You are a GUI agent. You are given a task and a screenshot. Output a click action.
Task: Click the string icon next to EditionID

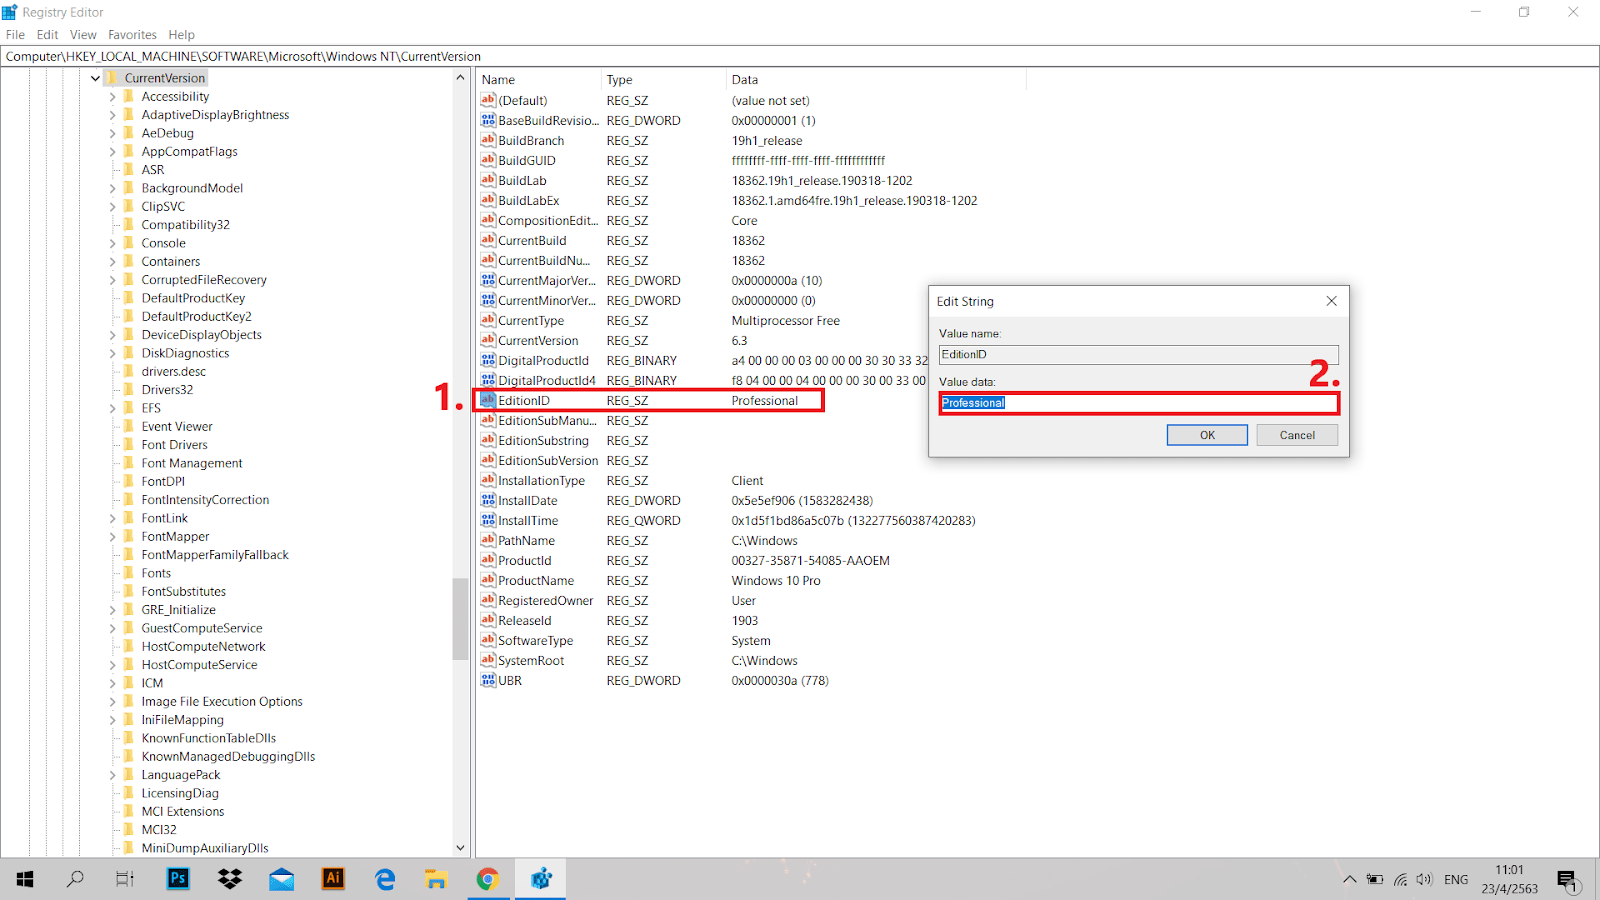pyautogui.click(x=487, y=400)
